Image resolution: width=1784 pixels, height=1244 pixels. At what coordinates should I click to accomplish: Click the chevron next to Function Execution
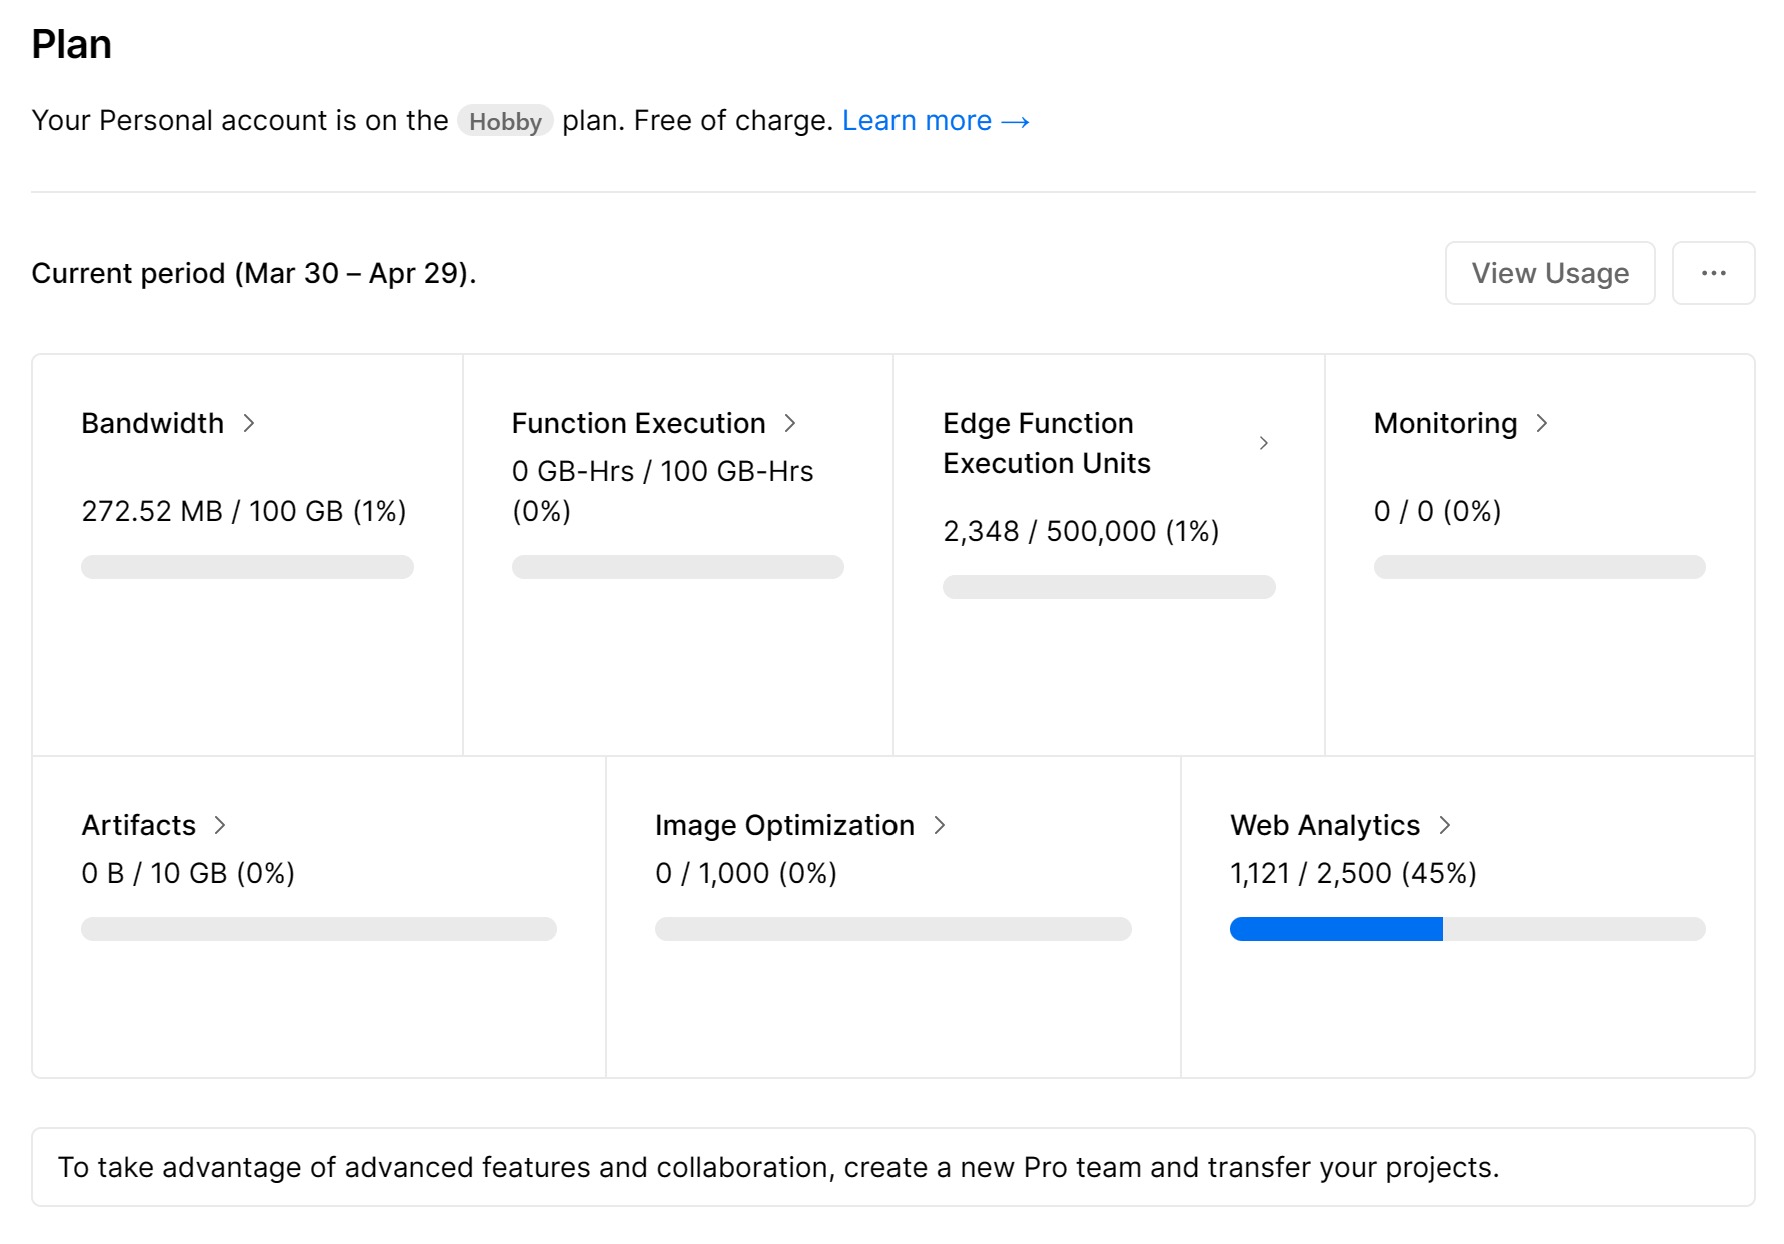[790, 423]
